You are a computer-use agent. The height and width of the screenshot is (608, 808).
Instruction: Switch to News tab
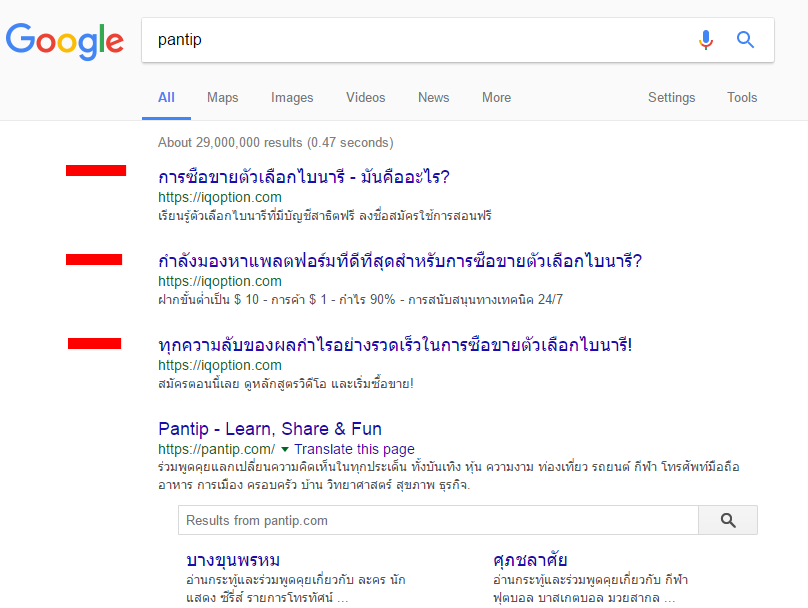(433, 97)
